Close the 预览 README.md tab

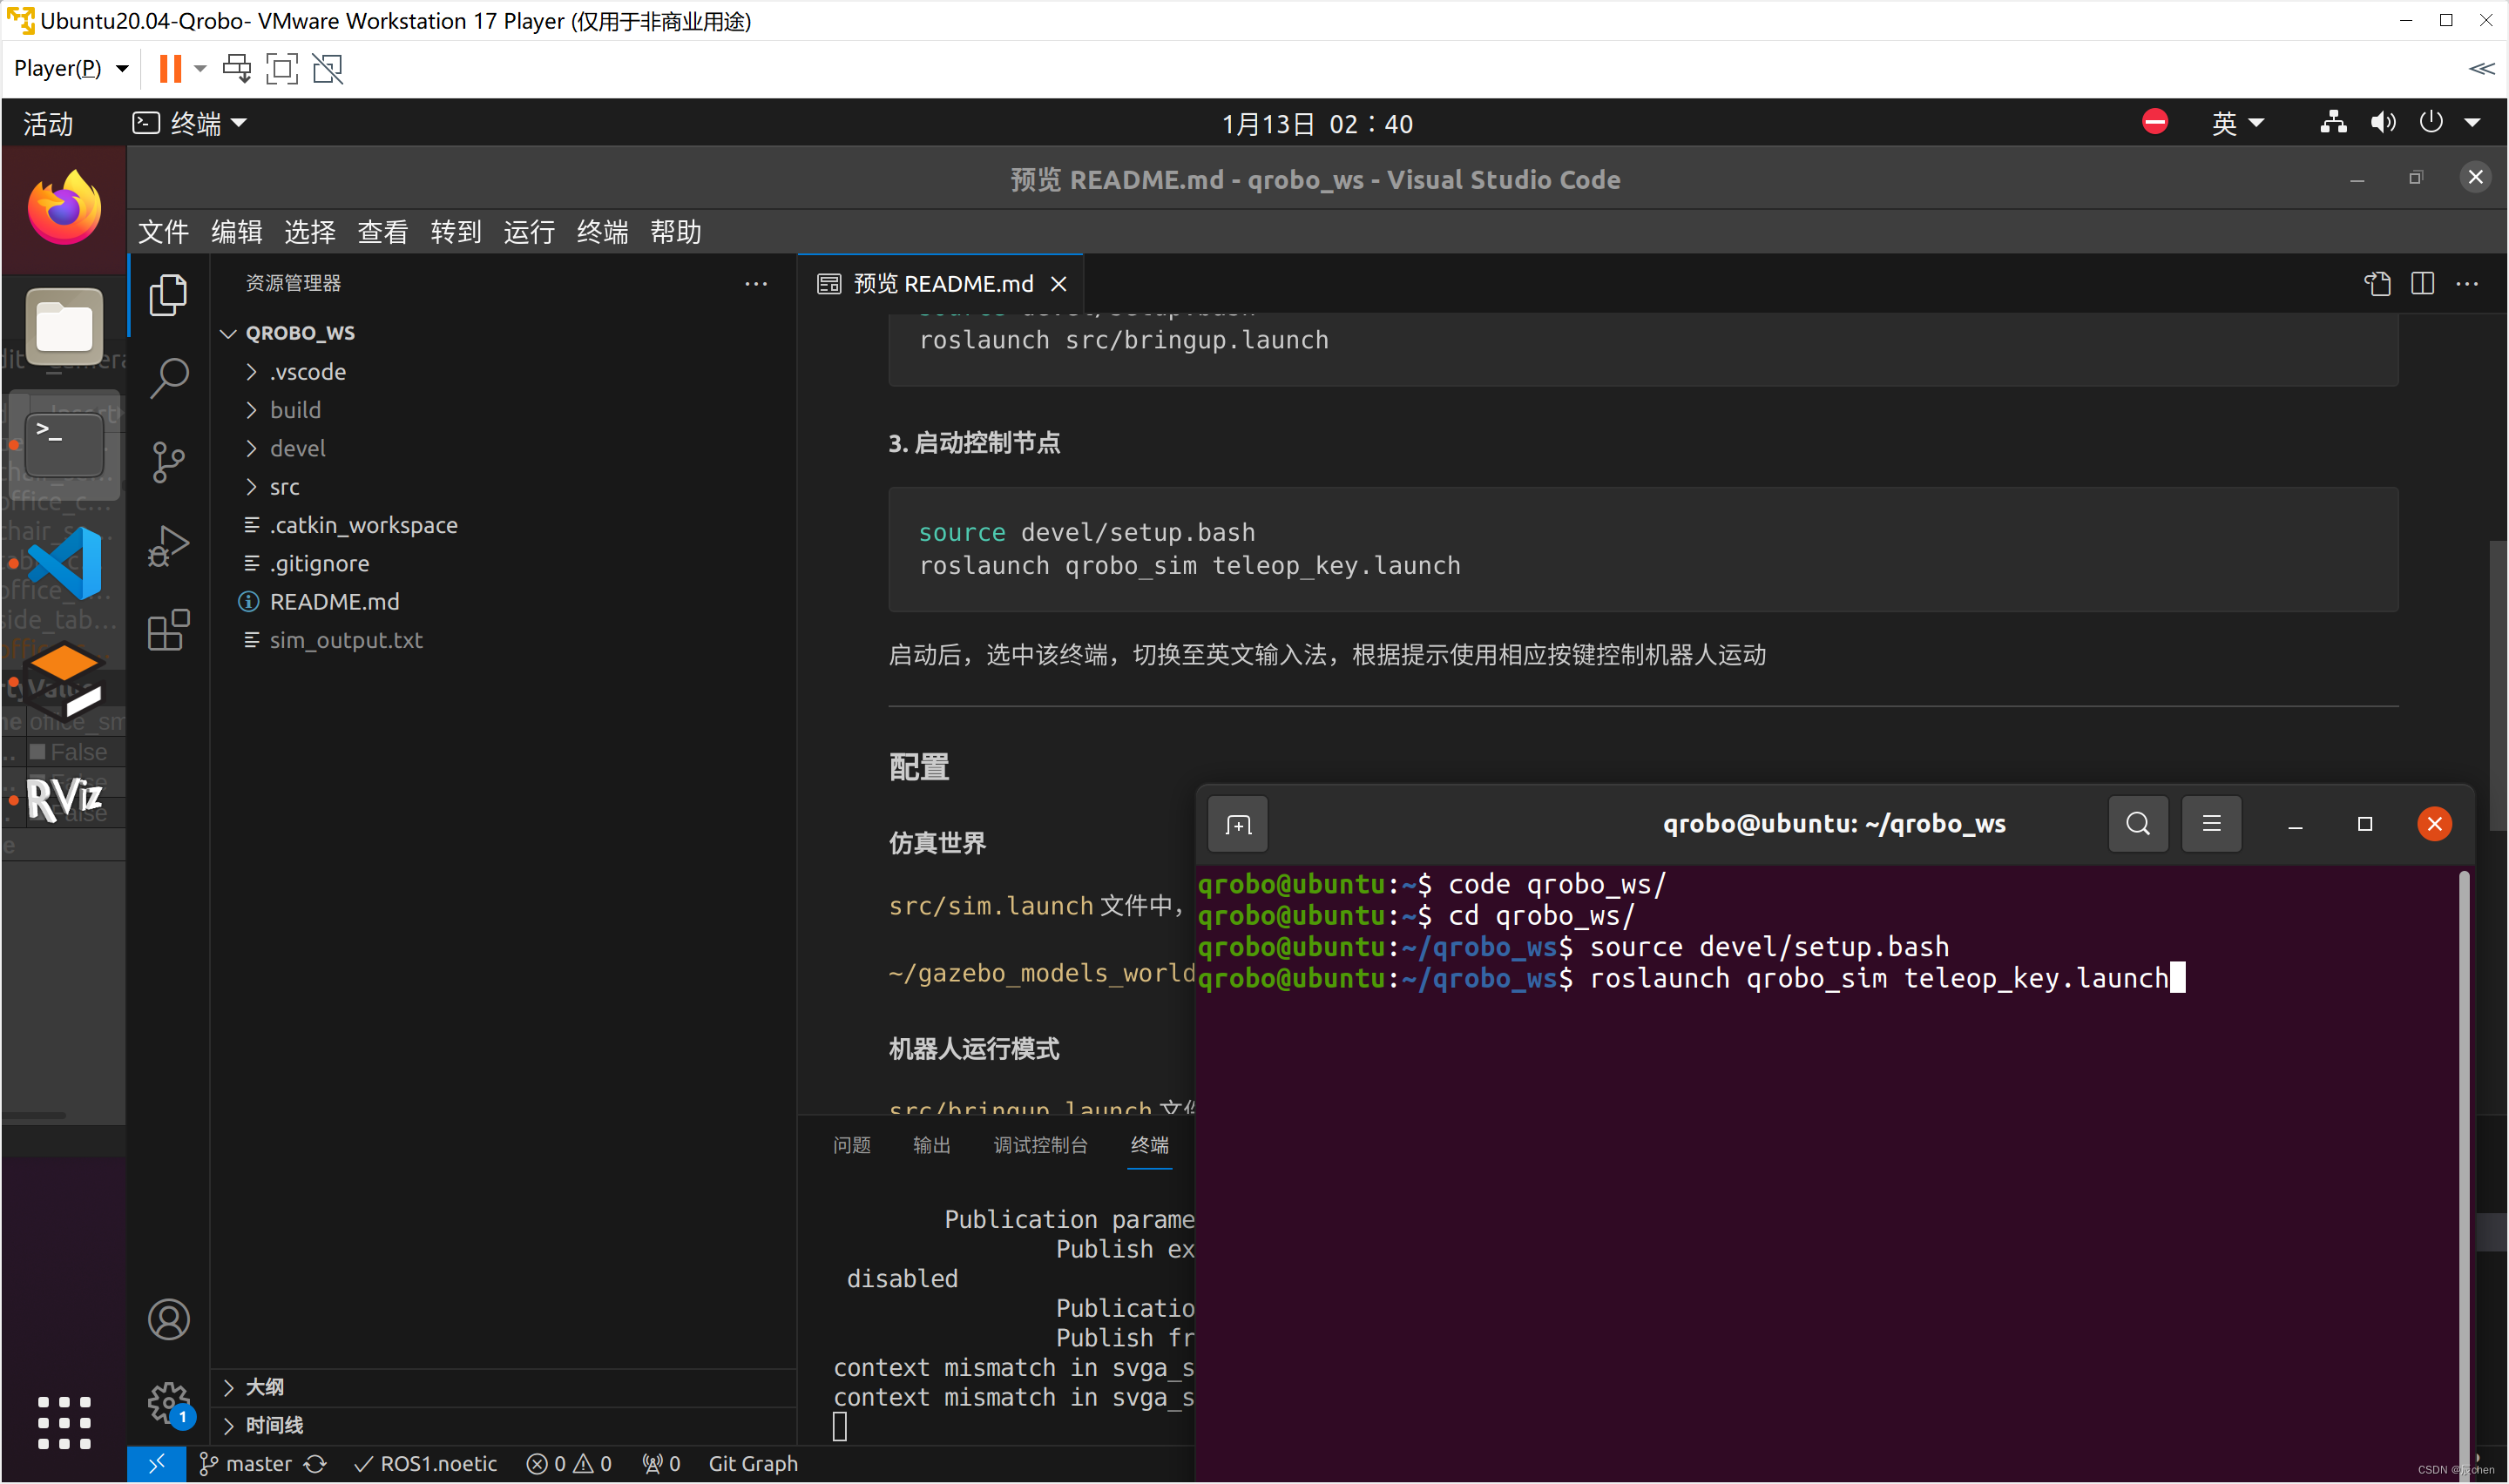[x=1059, y=284]
